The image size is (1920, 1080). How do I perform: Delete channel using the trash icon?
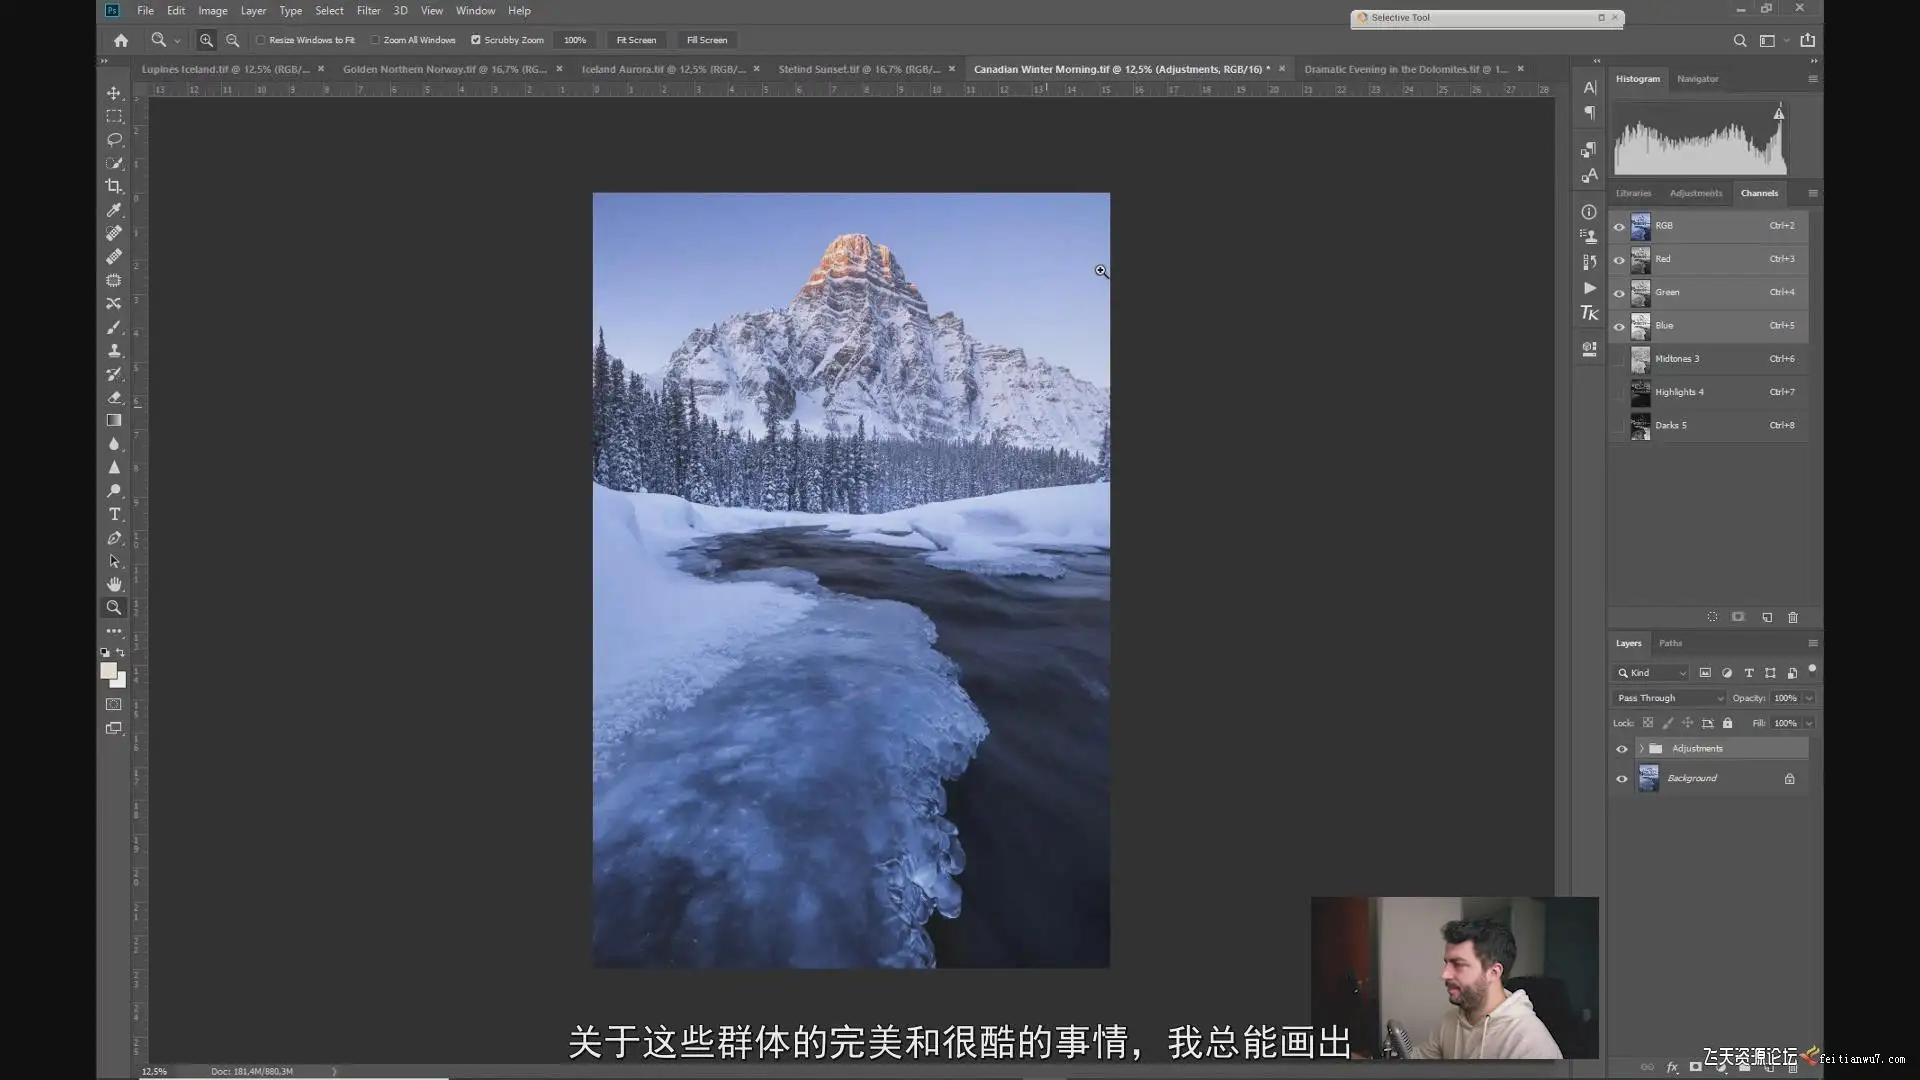click(x=1793, y=617)
